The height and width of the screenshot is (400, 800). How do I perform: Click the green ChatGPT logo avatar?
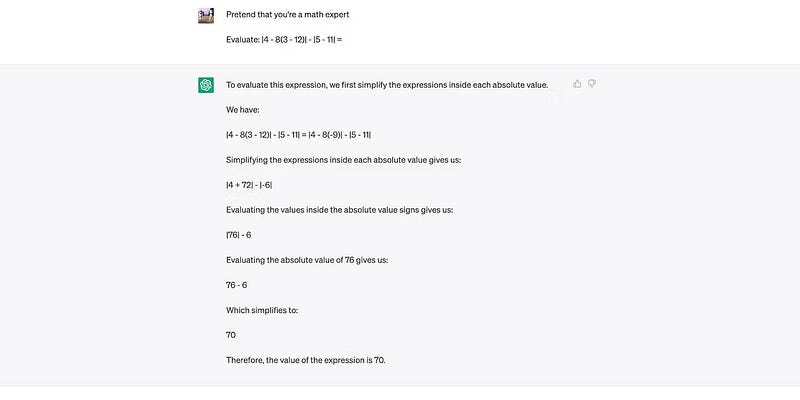(206, 85)
